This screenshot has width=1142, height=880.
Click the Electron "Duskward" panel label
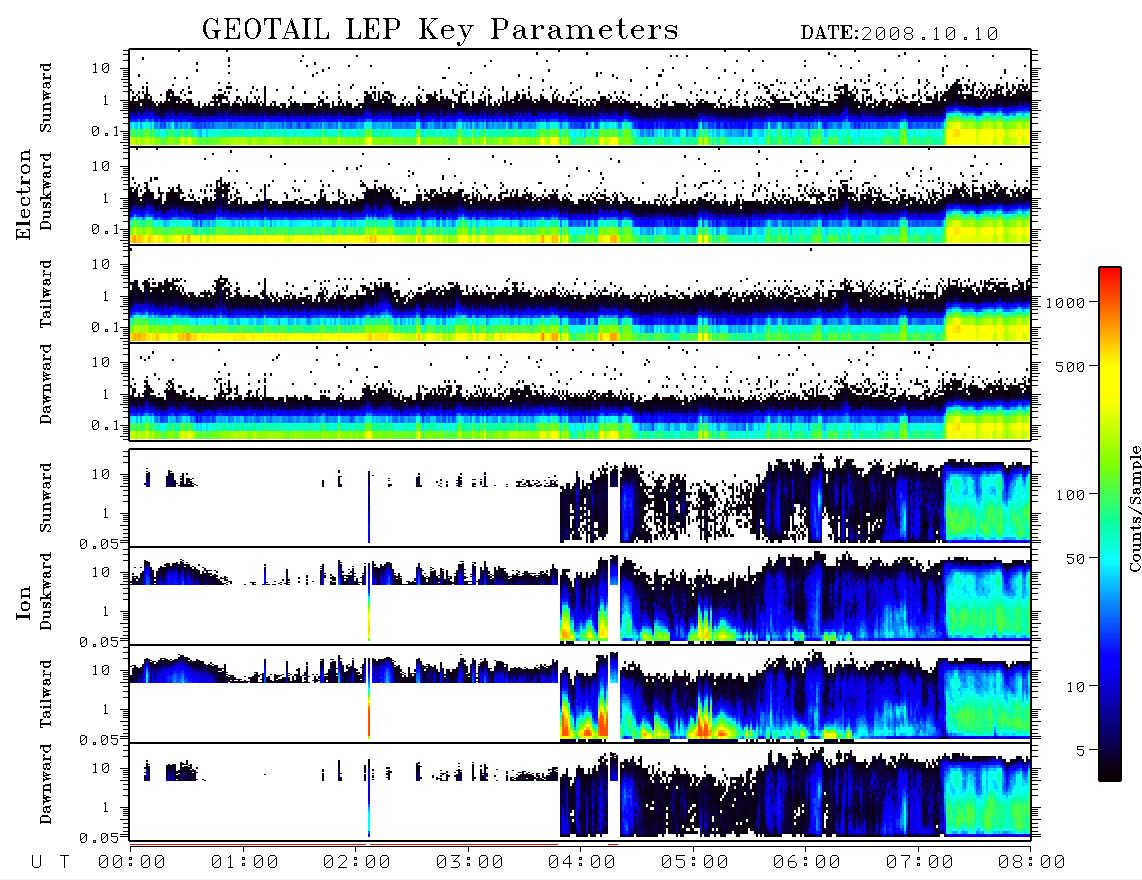coord(46,191)
